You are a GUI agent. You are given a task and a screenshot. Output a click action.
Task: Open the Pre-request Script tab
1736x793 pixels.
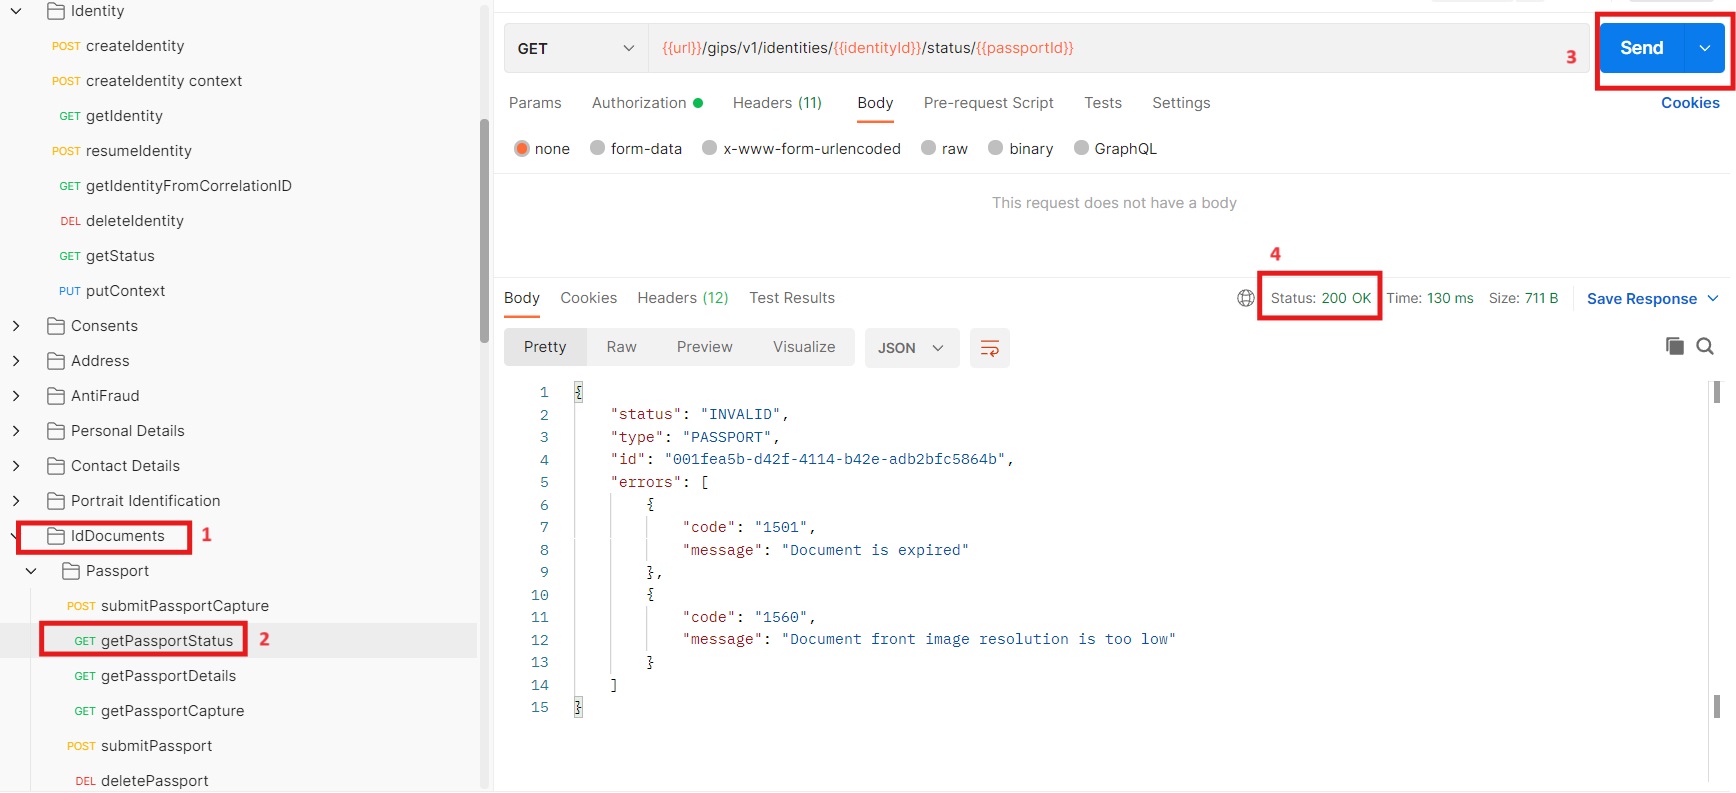(x=988, y=103)
